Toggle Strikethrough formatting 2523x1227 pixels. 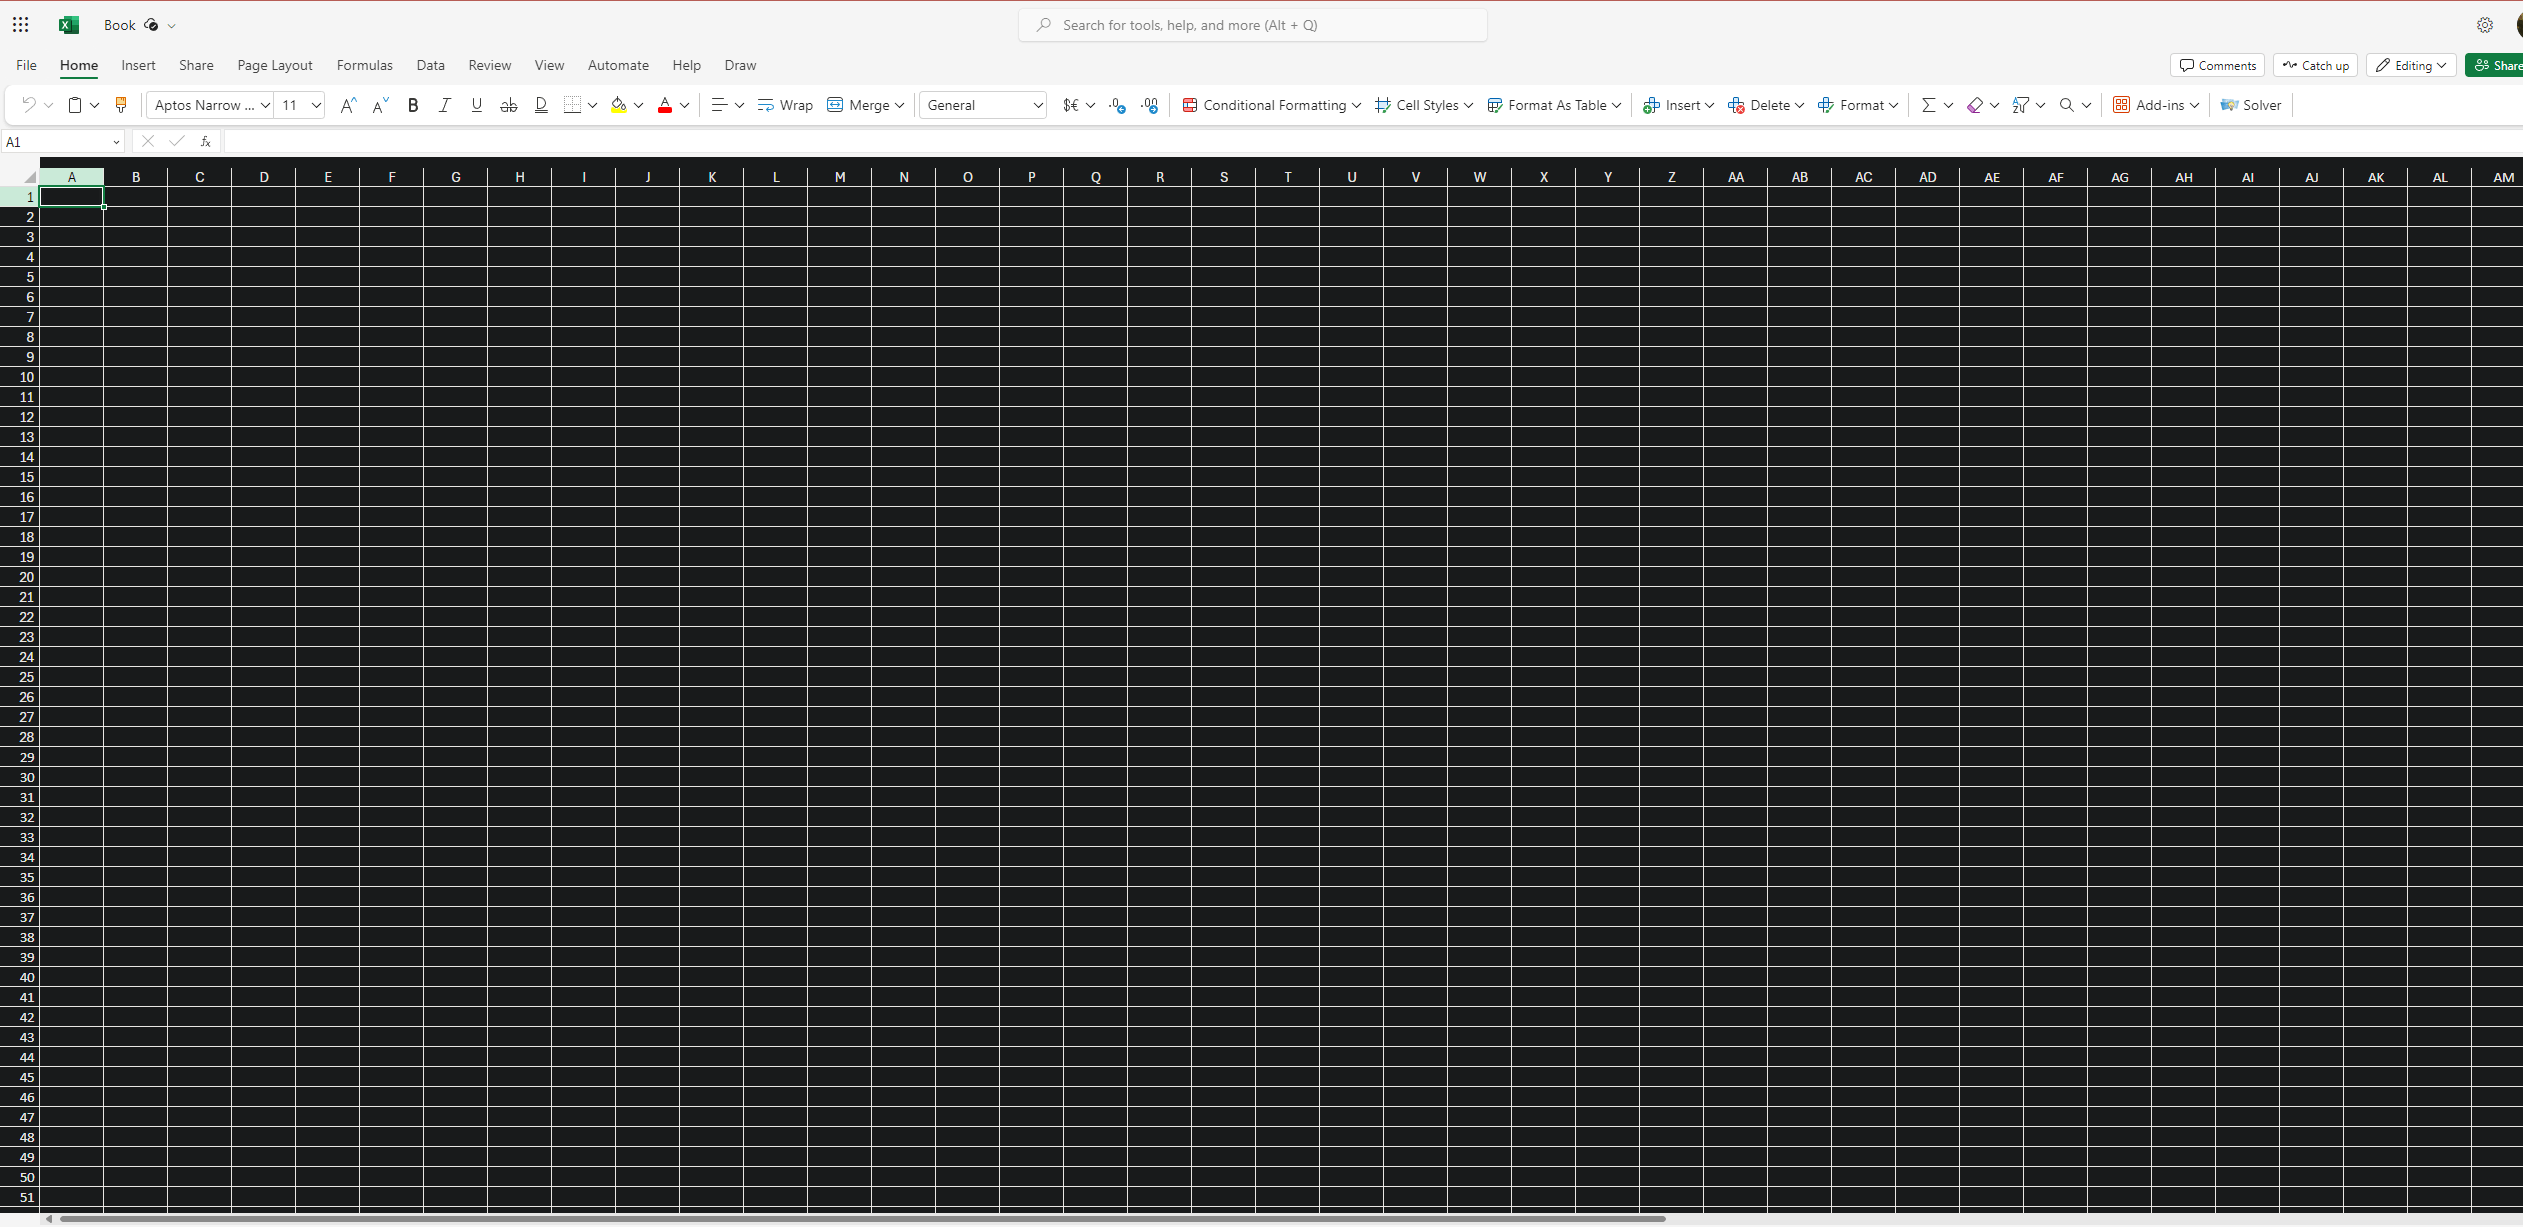click(x=508, y=105)
